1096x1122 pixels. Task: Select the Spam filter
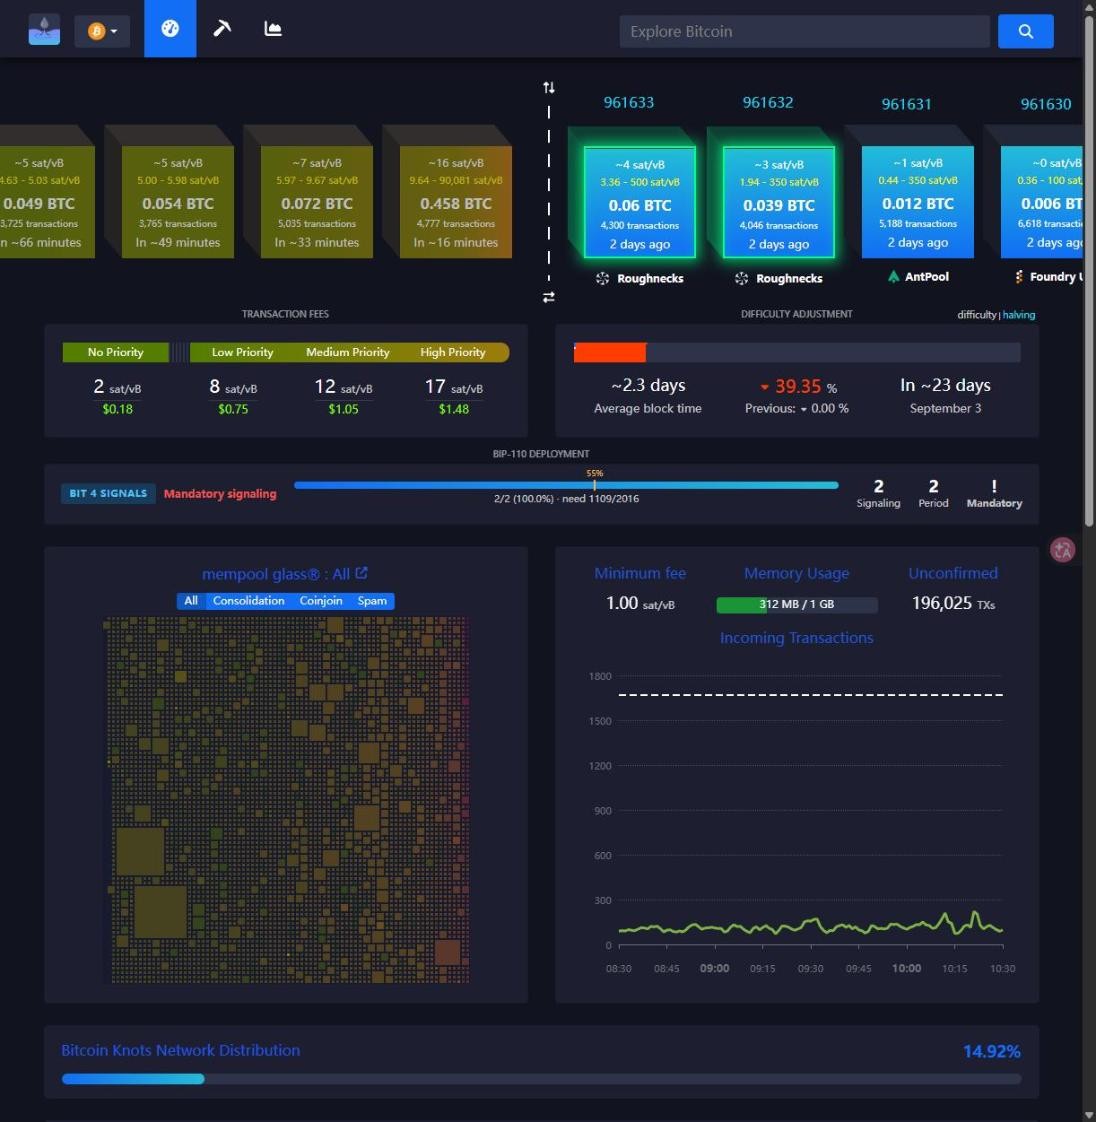(372, 601)
